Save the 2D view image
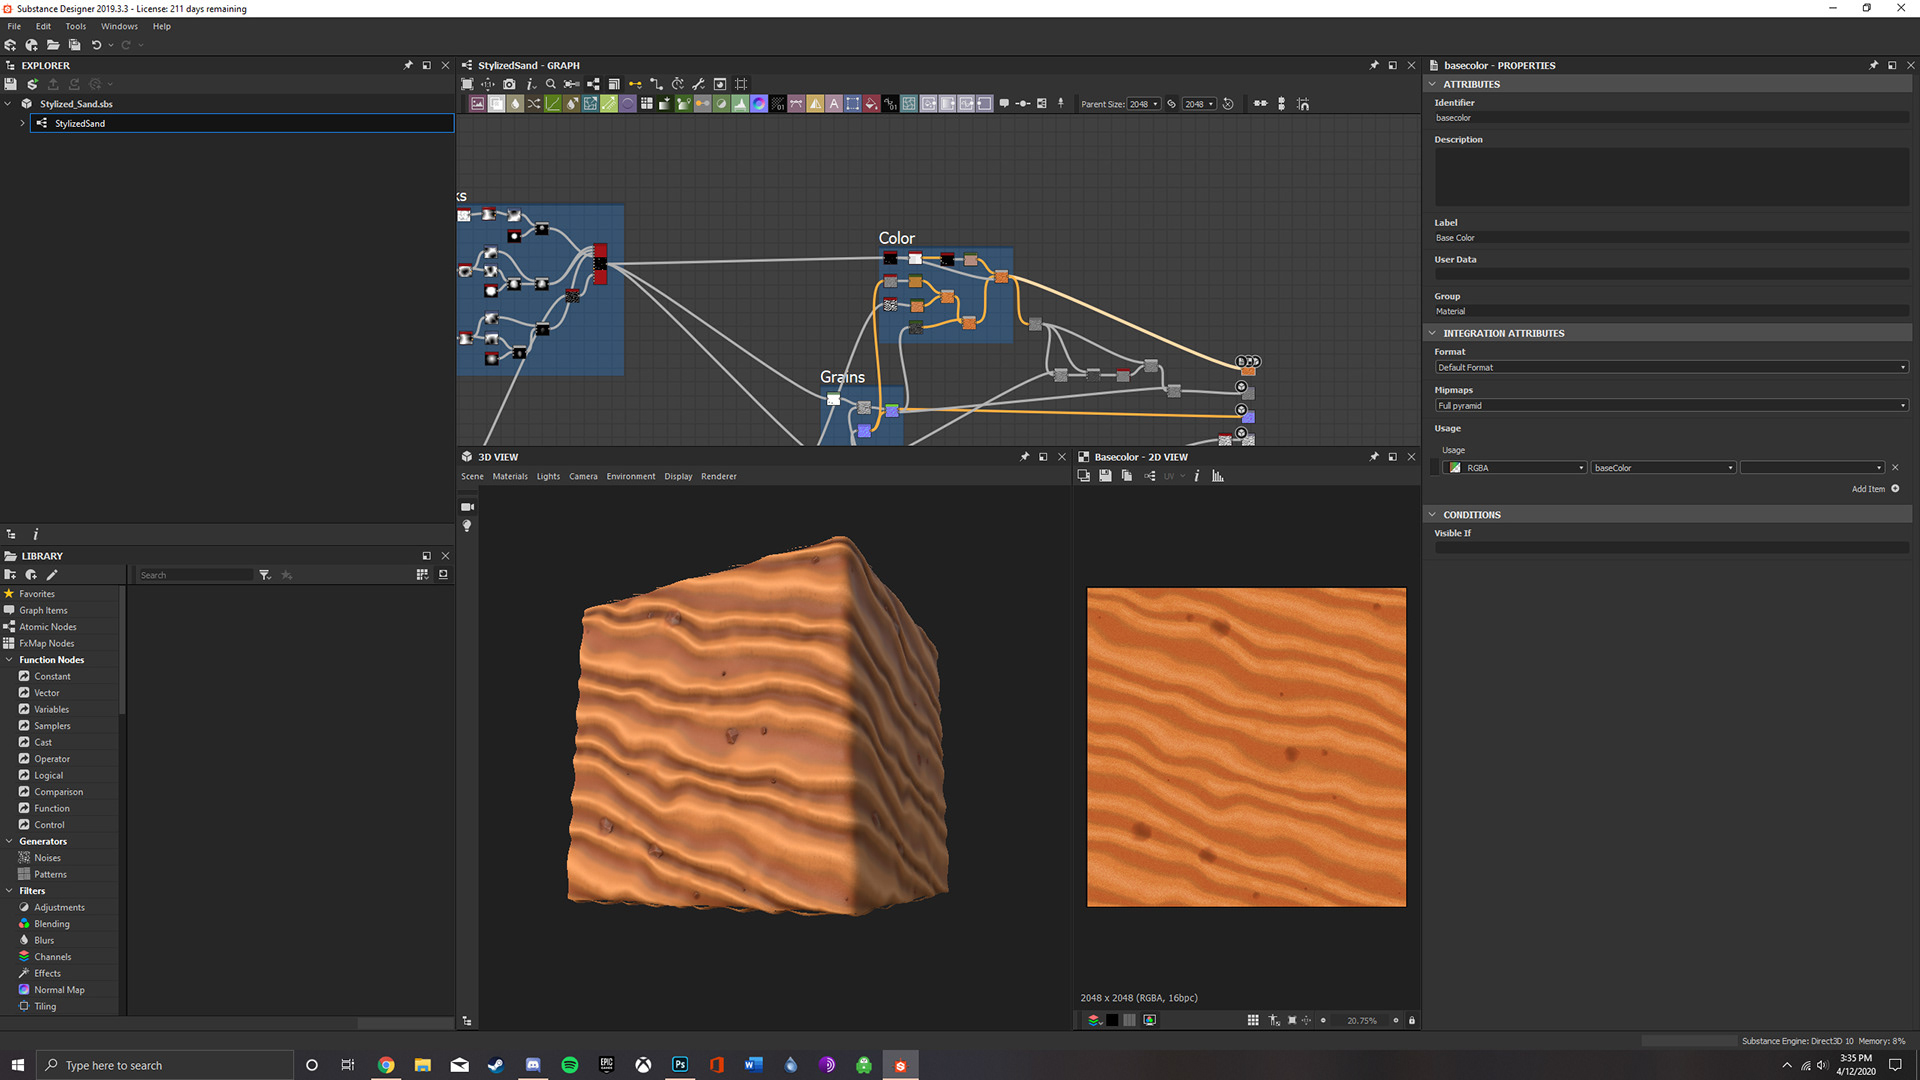The height and width of the screenshot is (1080, 1920). click(1105, 476)
